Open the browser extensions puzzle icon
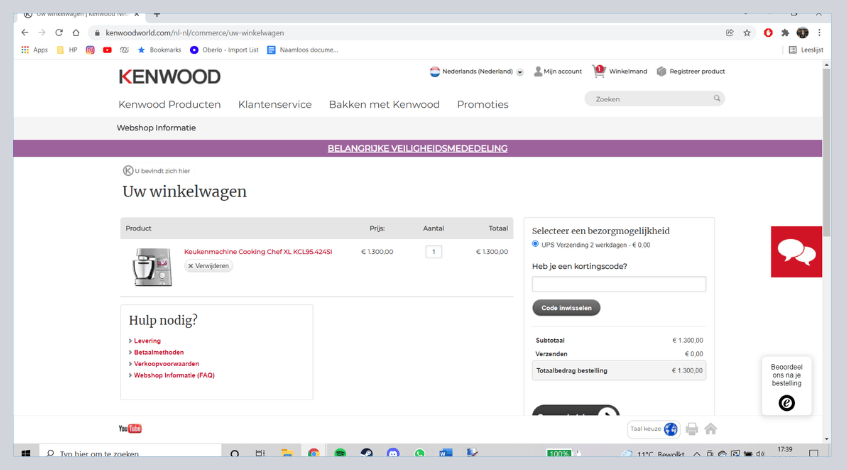The height and width of the screenshot is (470, 847). pyautogui.click(x=785, y=33)
